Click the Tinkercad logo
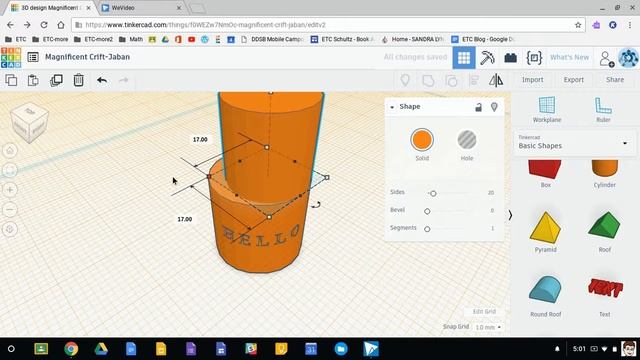This screenshot has width=640, height=360. coord(11,58)
